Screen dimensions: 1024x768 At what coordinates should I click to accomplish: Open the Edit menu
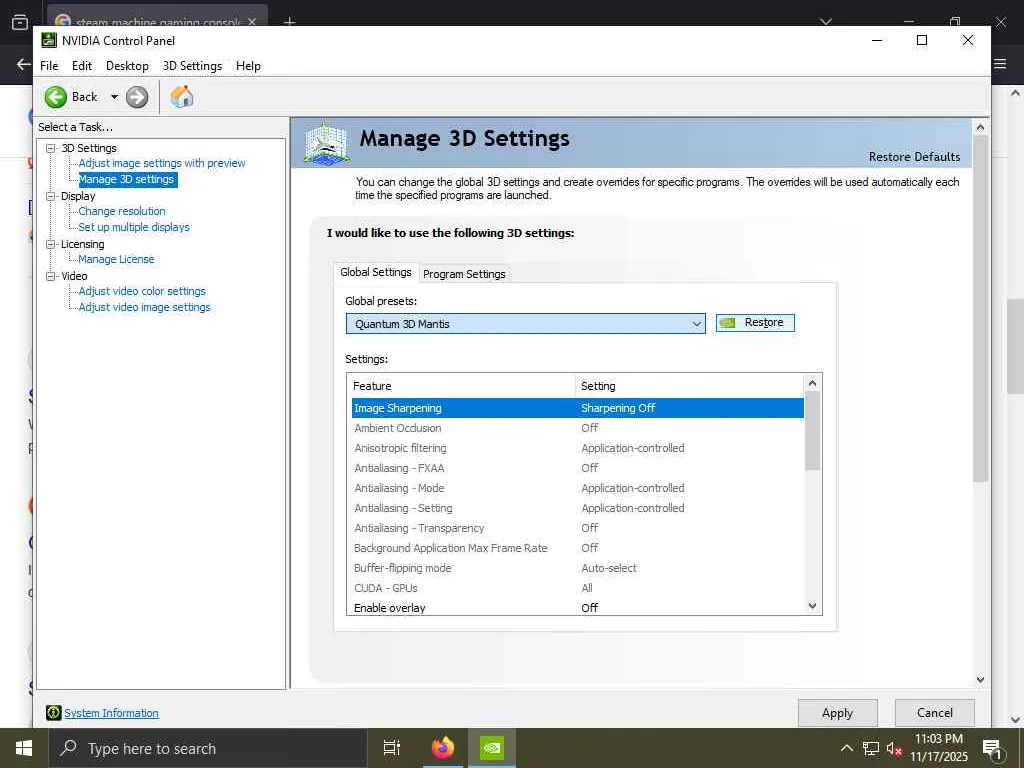82,66
